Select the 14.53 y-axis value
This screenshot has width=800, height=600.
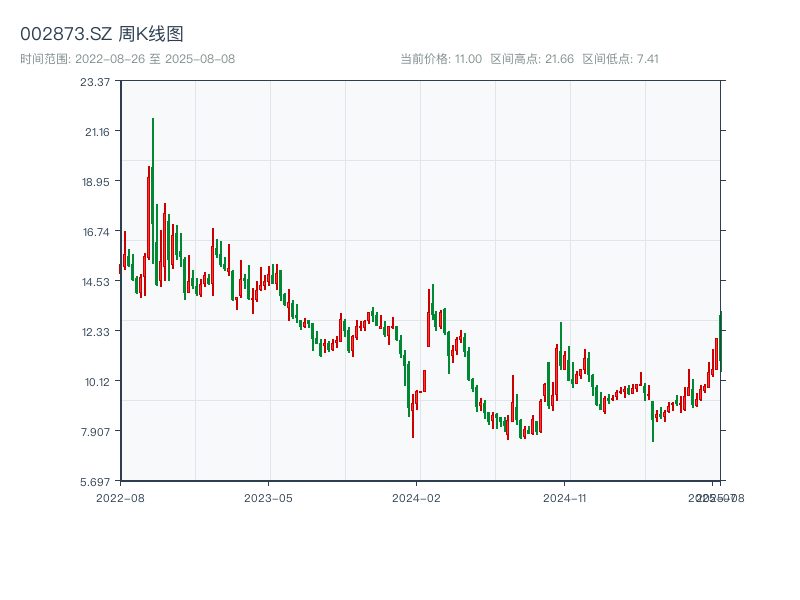point(95,282)
